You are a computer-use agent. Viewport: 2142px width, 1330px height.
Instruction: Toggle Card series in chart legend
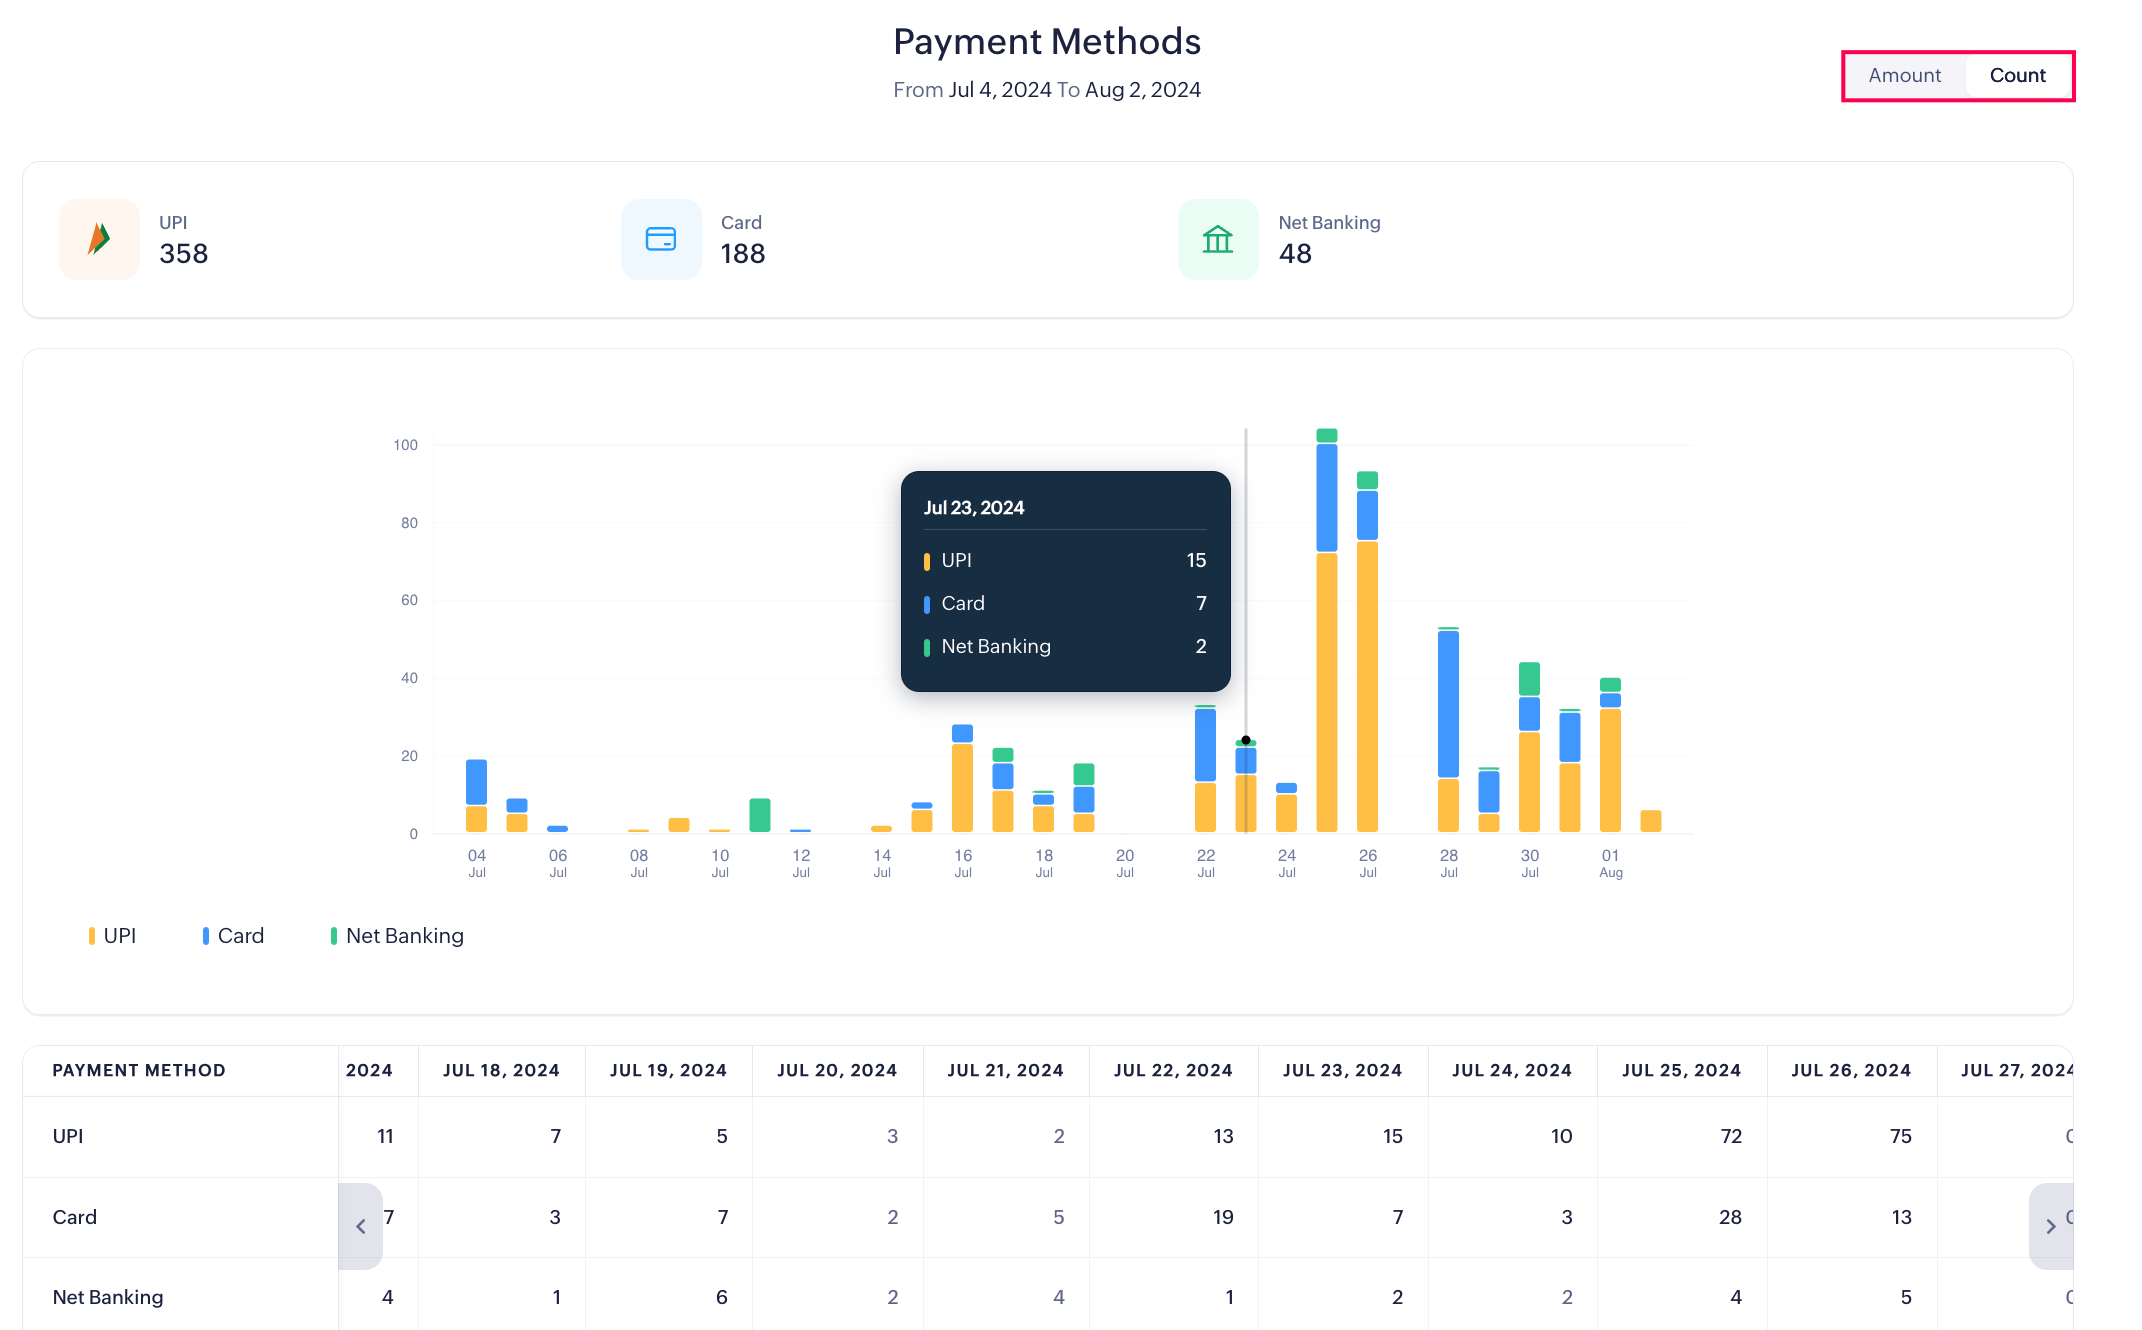coord(233,936)
